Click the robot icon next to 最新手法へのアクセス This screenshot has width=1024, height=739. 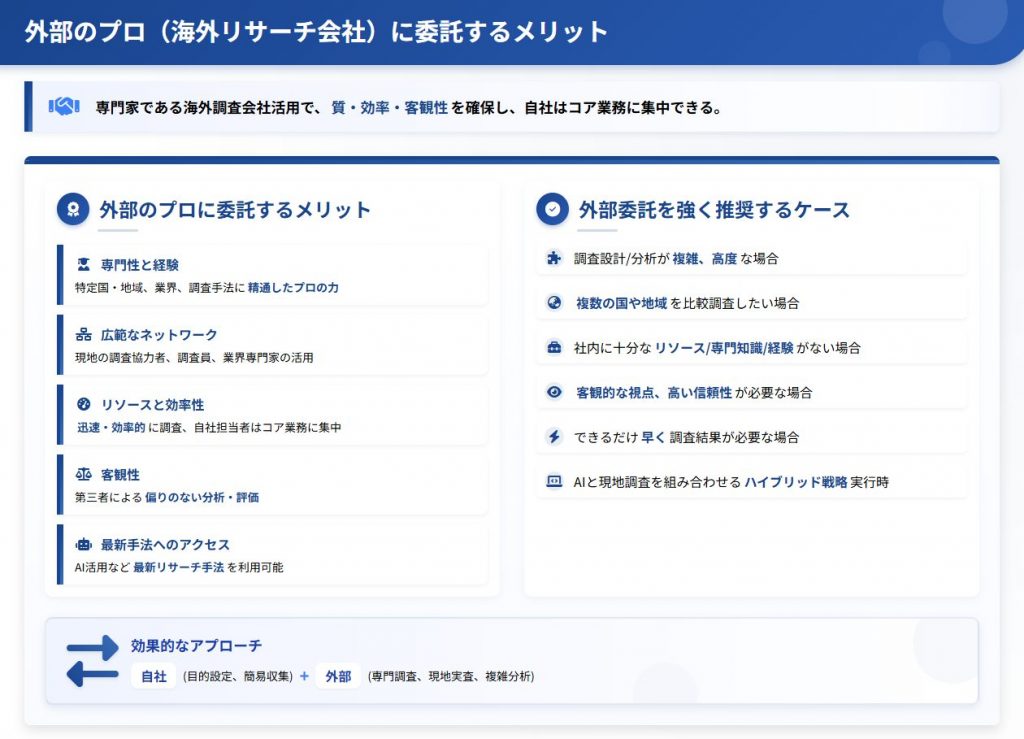point(84,545)
